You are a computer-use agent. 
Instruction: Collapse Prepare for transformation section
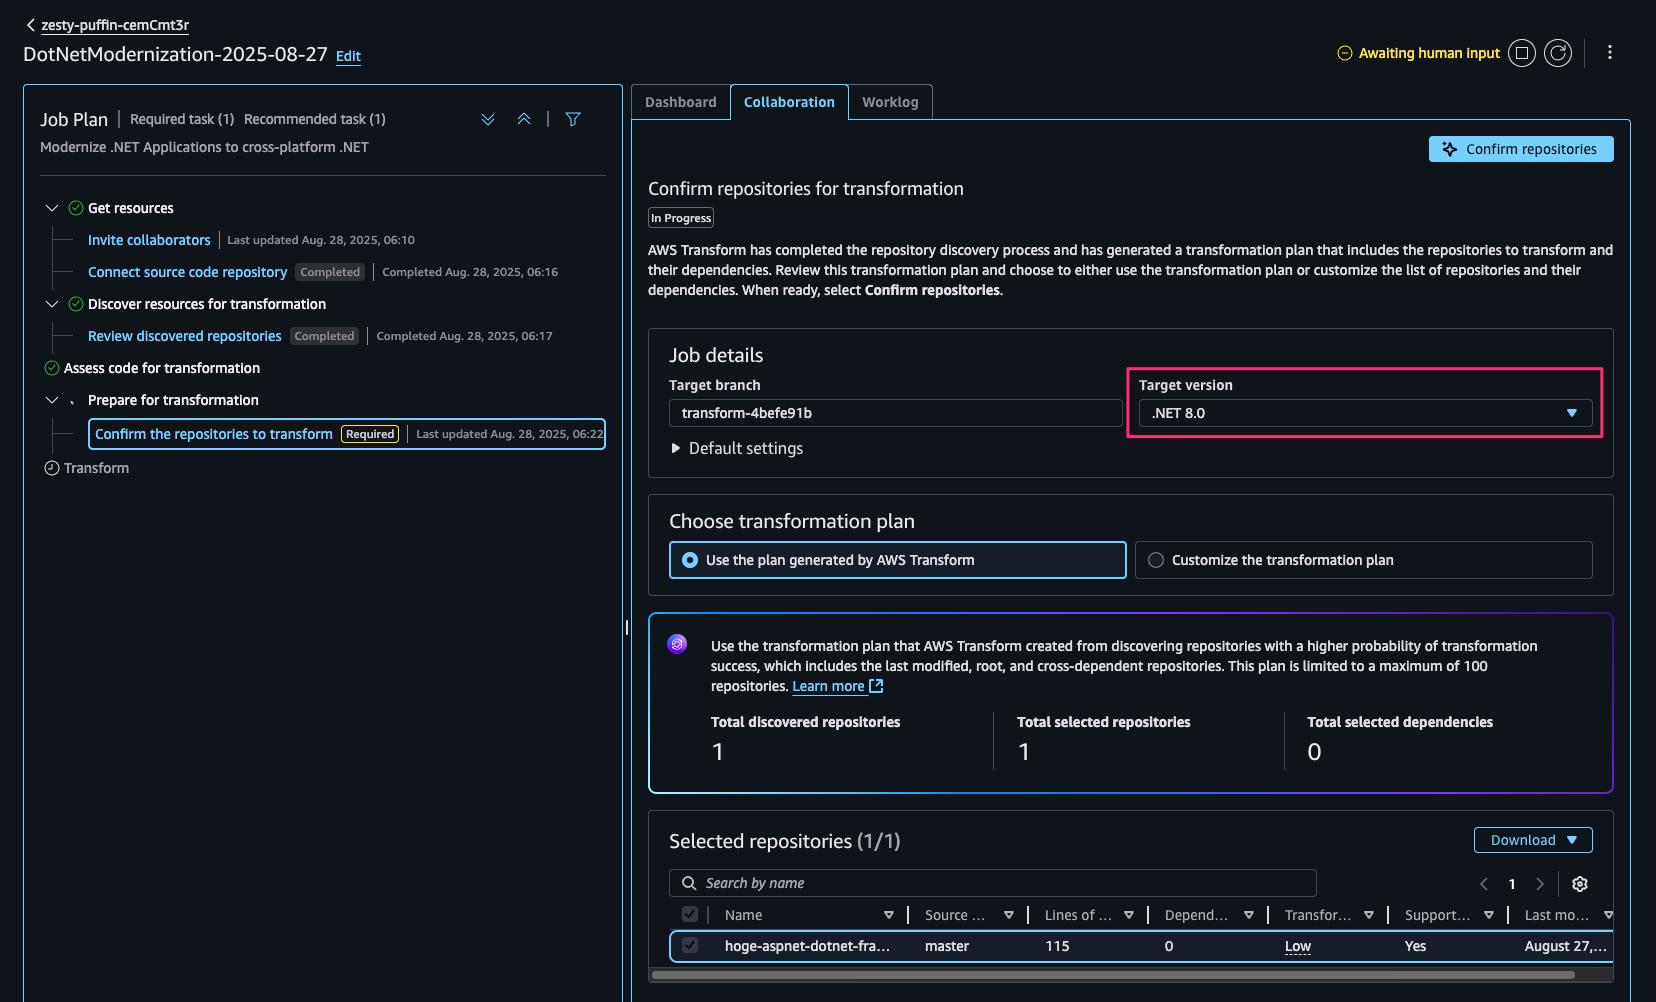coord(52,400)
